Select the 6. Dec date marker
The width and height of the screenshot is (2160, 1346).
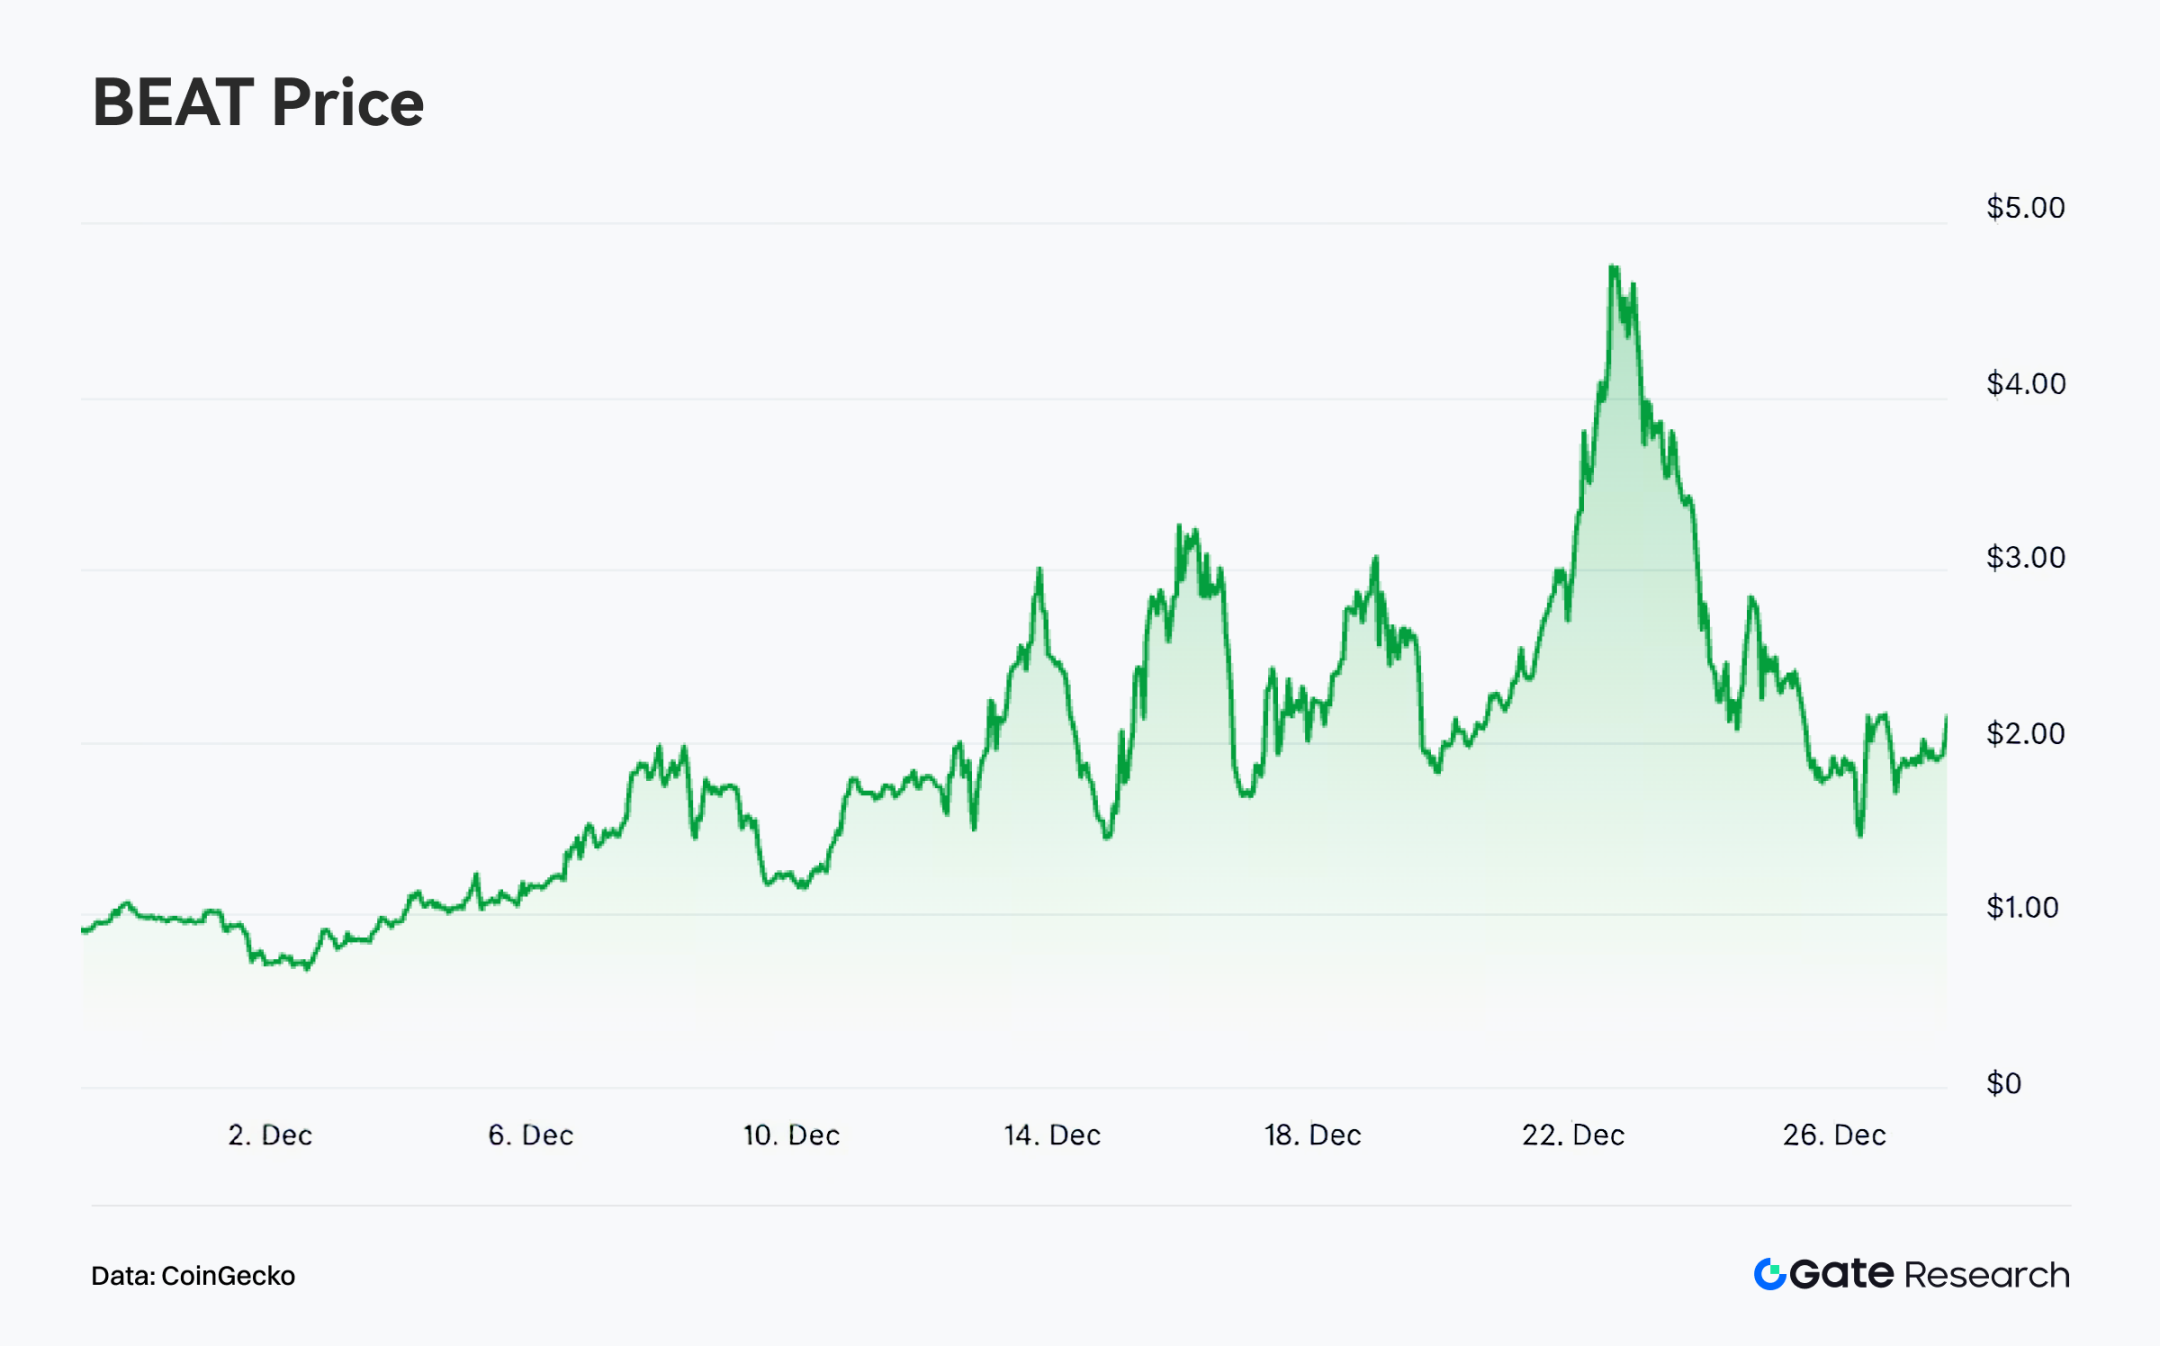coord(530,1135)
